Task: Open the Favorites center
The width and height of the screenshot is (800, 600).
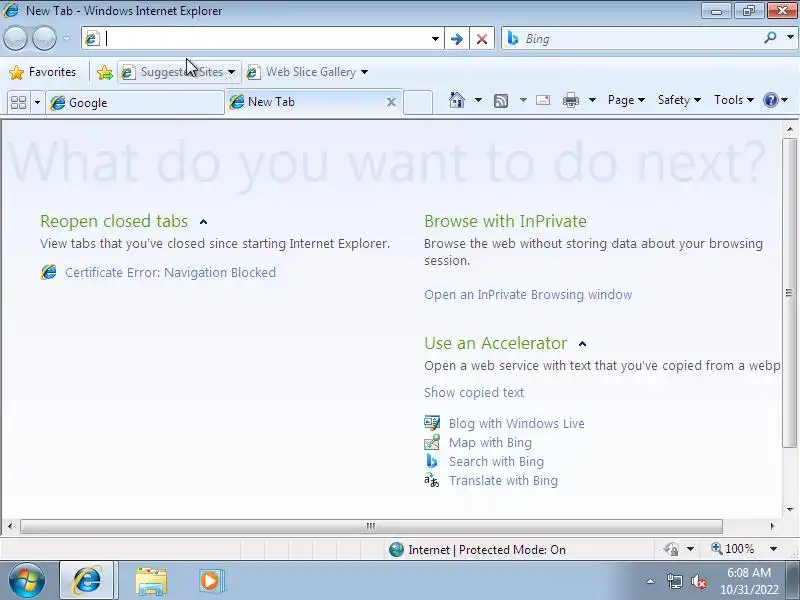Action: coord(43,72)
